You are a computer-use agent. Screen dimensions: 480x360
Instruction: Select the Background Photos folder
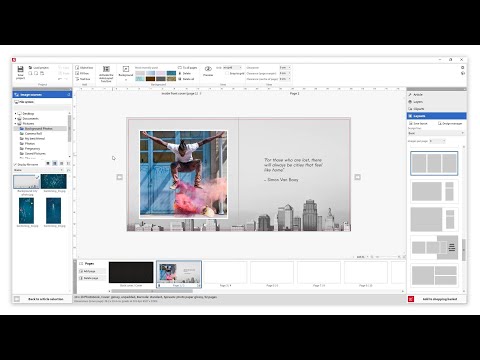click(x=38, y=129)
